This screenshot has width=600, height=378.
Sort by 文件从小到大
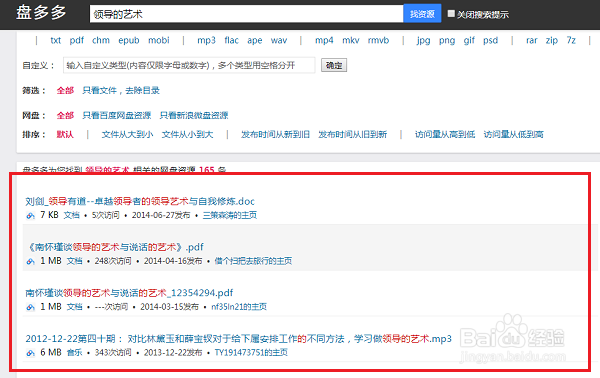coord(188,134)
